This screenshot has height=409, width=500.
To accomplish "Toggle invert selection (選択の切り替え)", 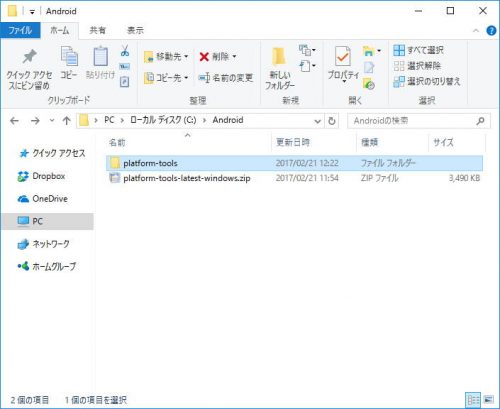I will pyautogui.click(x=427, y=81).
